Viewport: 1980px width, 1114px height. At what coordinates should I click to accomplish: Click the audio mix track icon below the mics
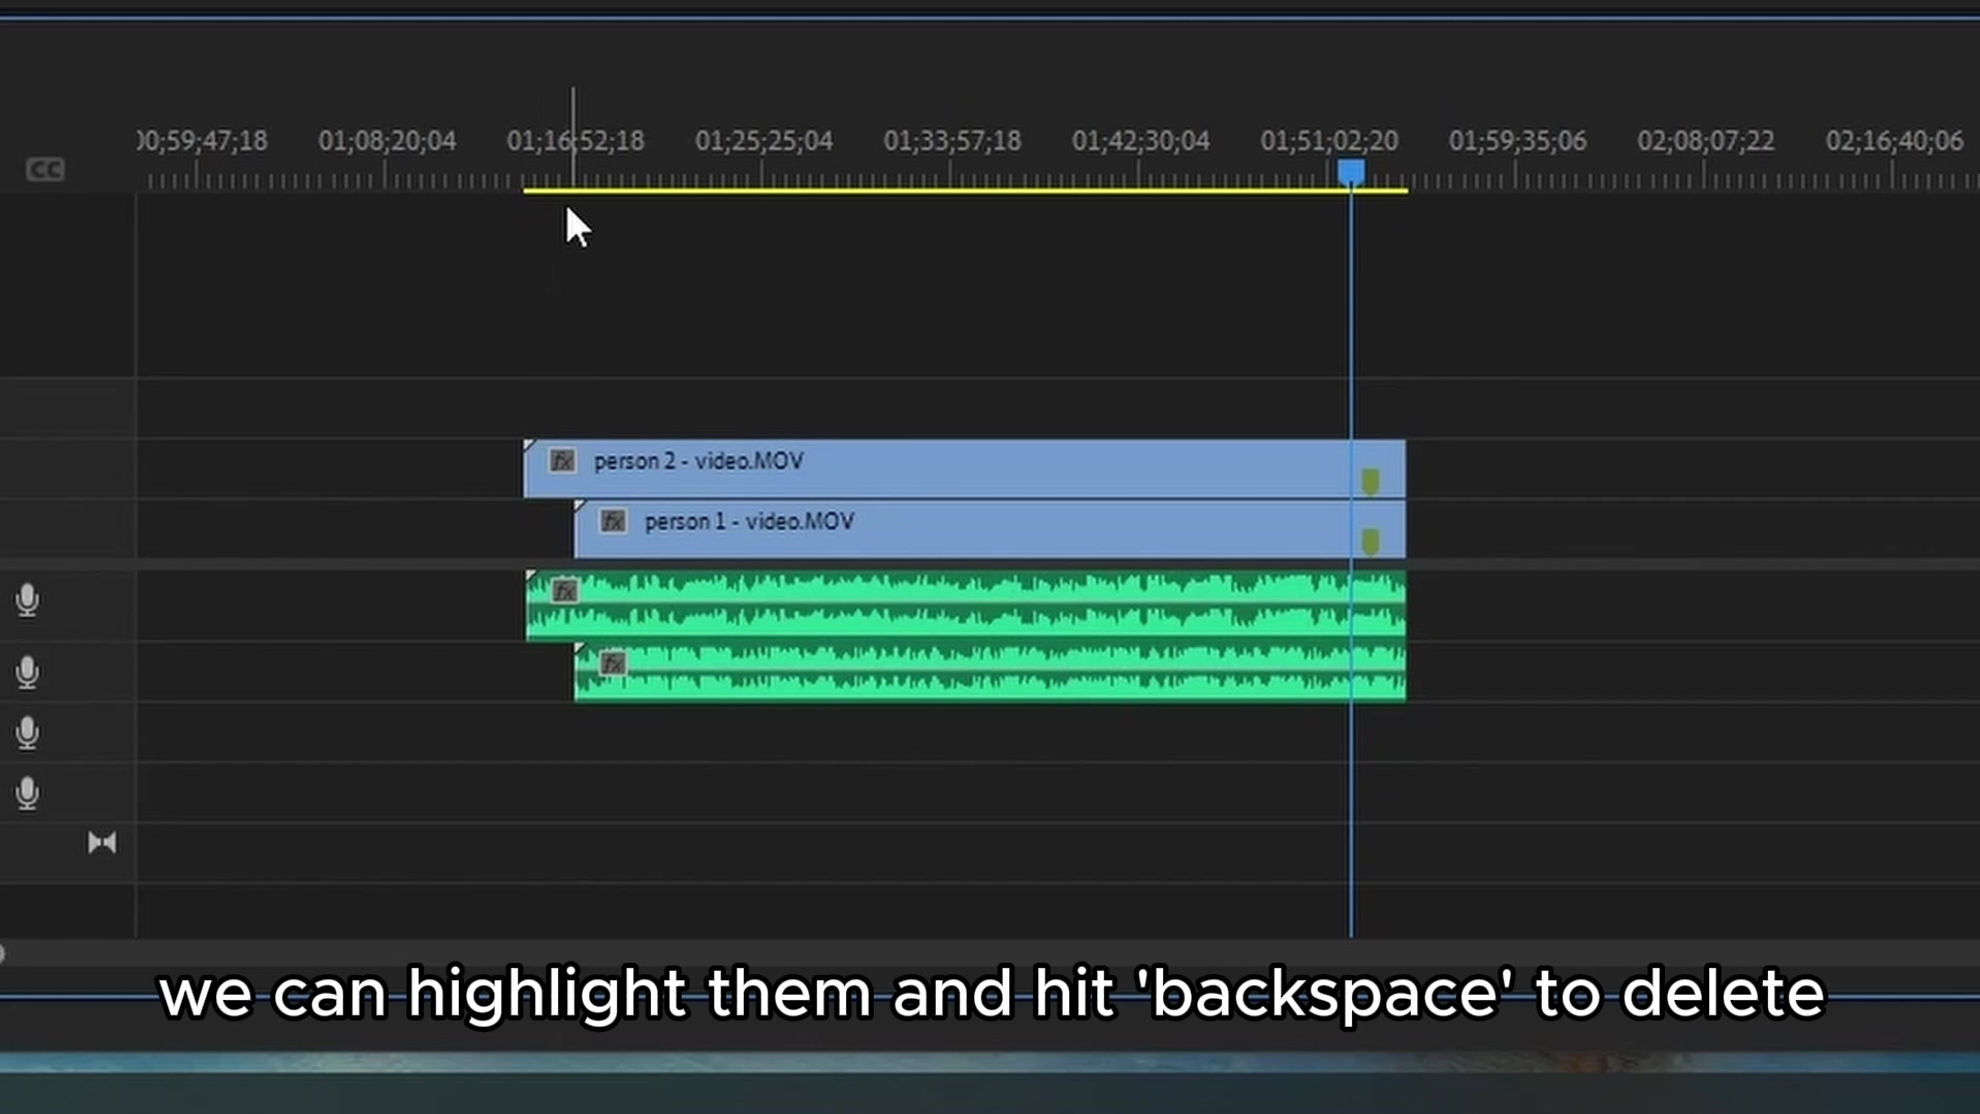coord(101,842)
